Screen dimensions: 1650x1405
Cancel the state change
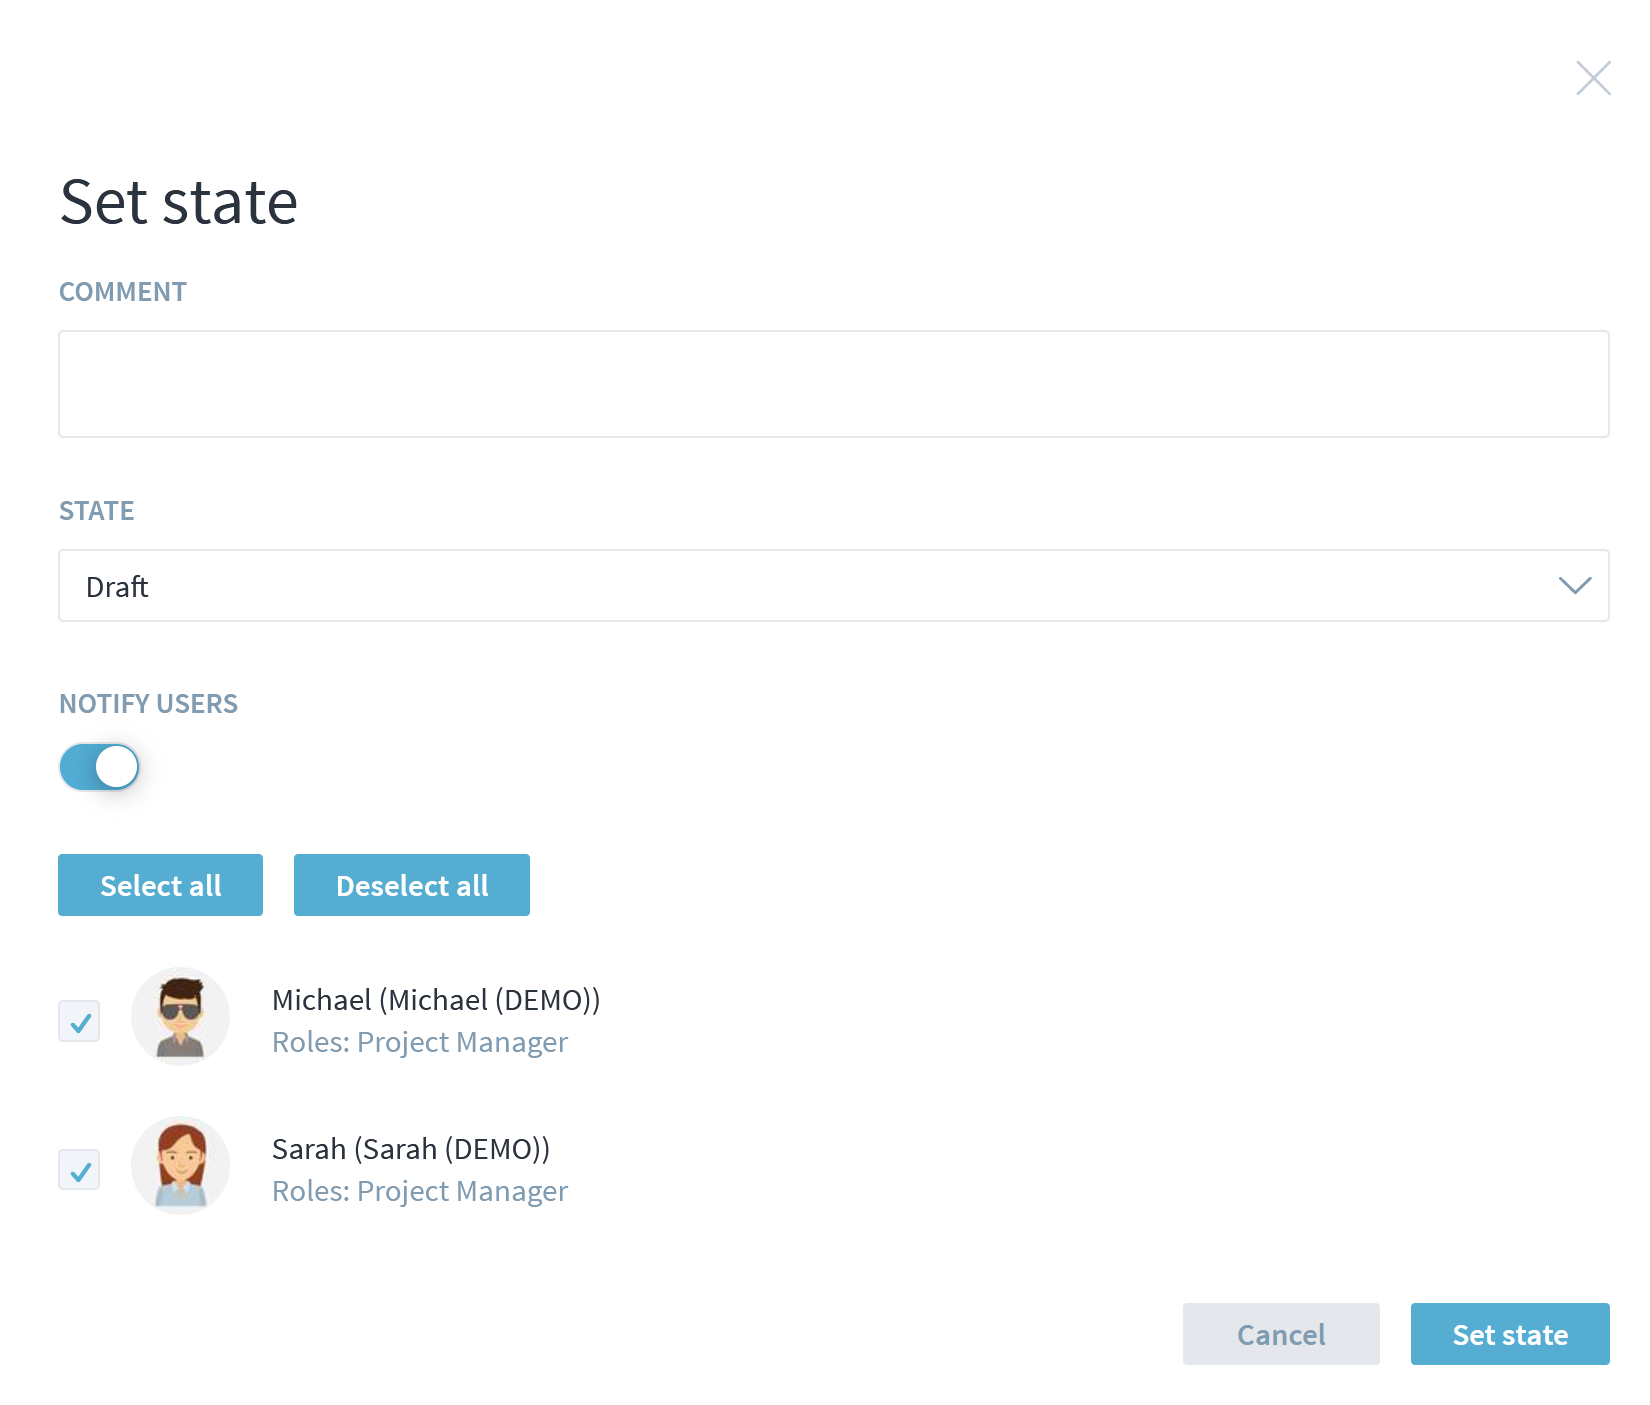point(1281,1334)
